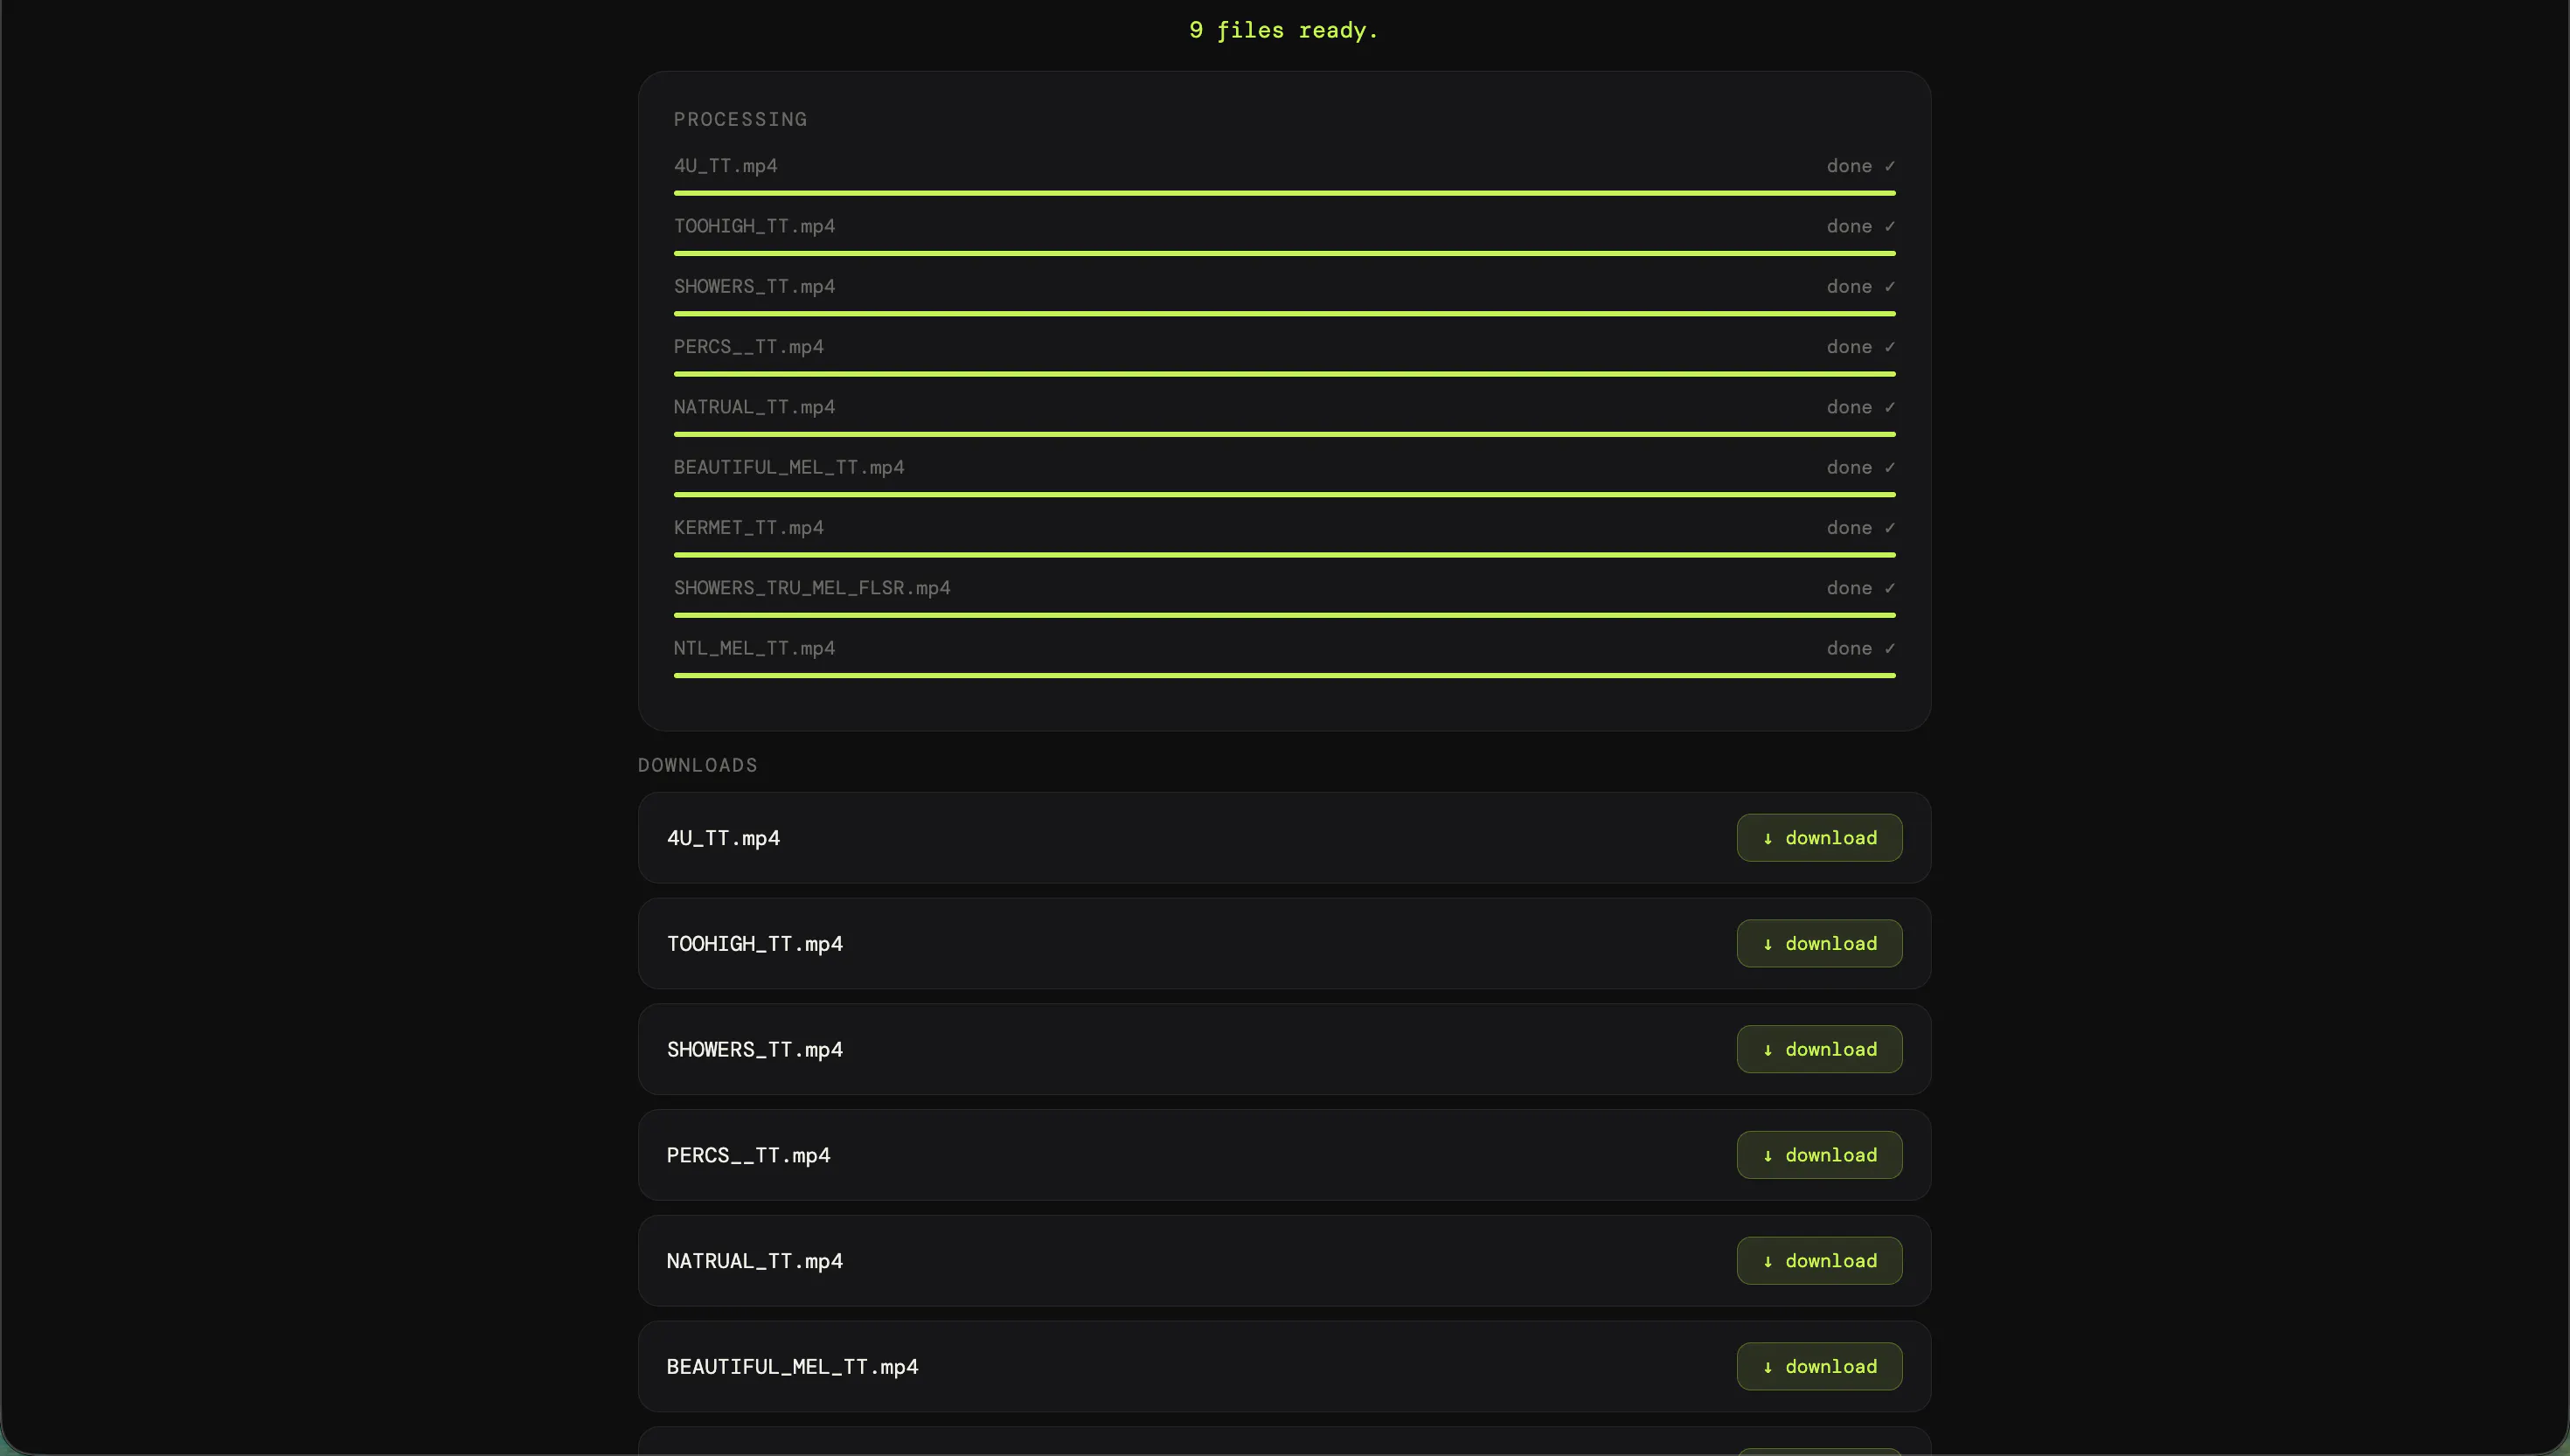Click the DOWNLOADS section heading
The image size is (2570, 1456).
[x=698, y=765]
